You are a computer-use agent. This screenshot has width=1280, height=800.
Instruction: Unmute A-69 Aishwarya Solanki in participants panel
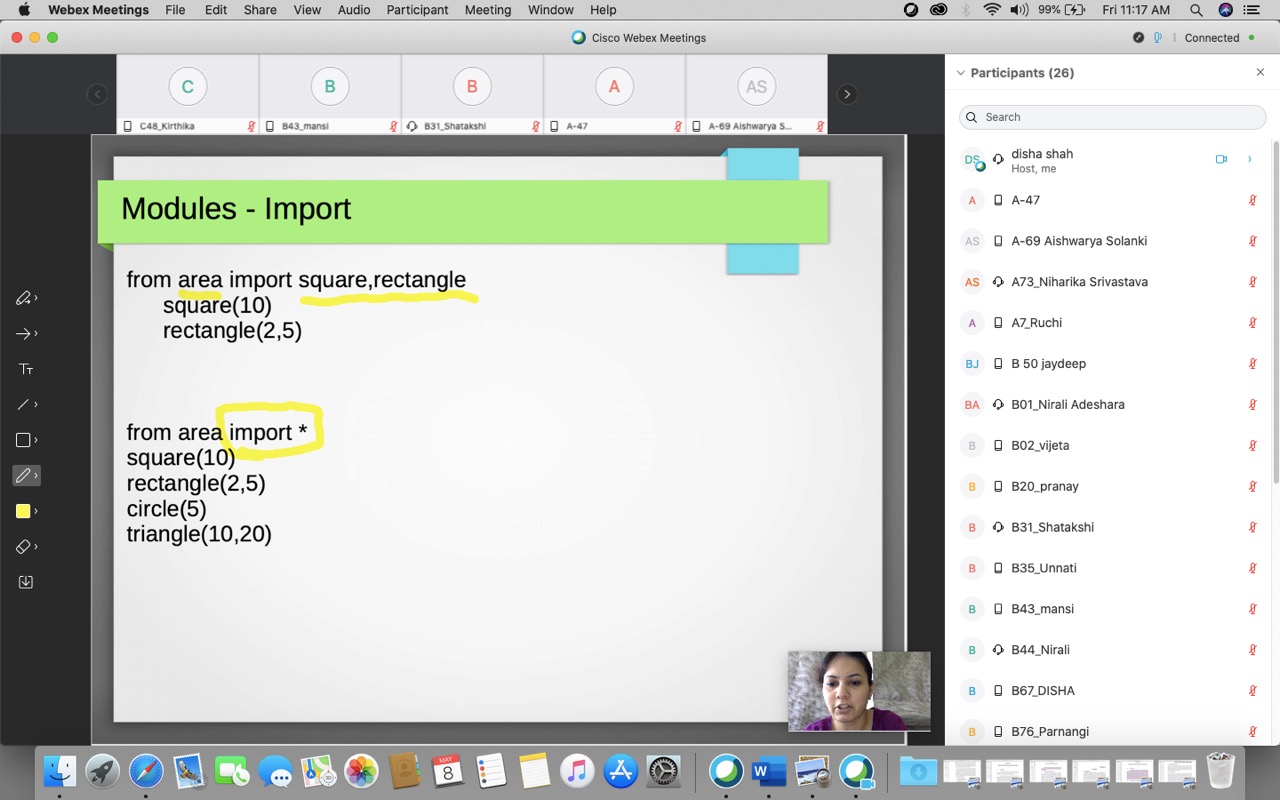(x=1252, y=241)
